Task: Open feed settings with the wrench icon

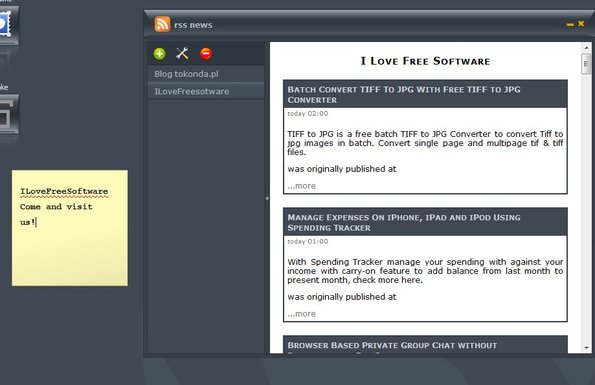Action: click(183, 53)
